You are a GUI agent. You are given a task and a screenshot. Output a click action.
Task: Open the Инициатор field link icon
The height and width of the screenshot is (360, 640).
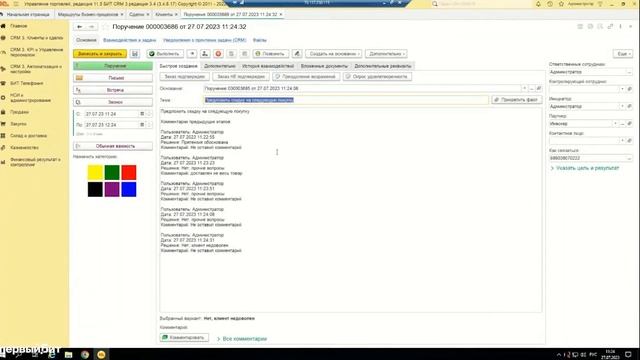point(629,106)
